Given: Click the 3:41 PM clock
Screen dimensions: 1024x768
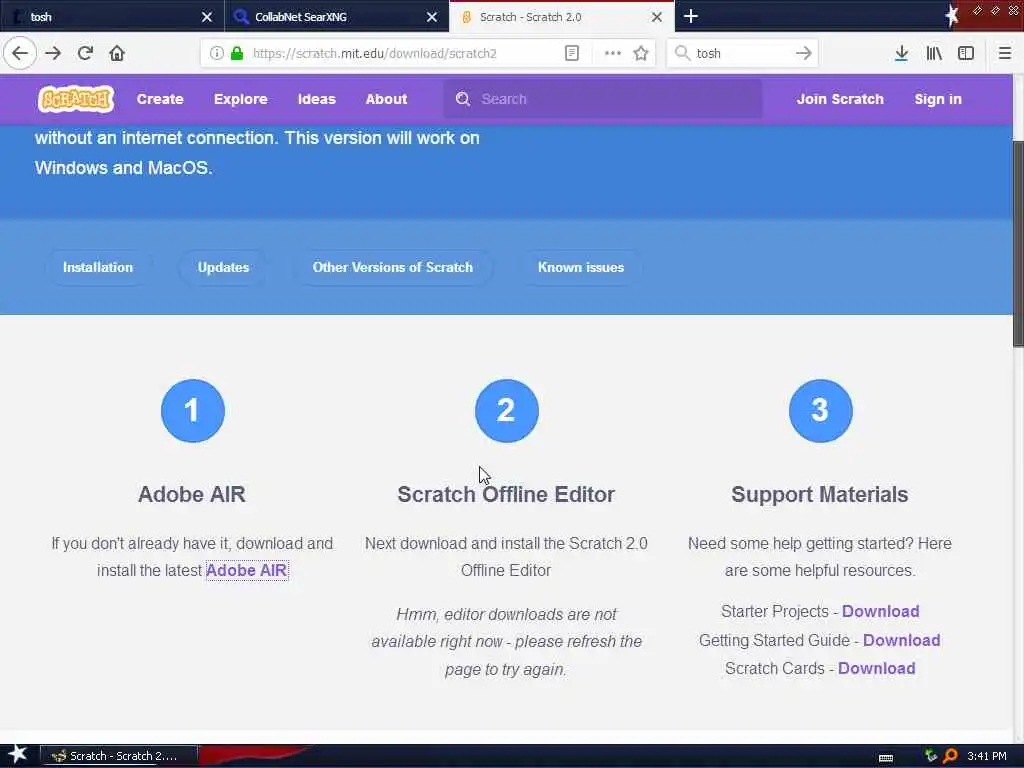Looking at the screenshot, I should point(987,756).
